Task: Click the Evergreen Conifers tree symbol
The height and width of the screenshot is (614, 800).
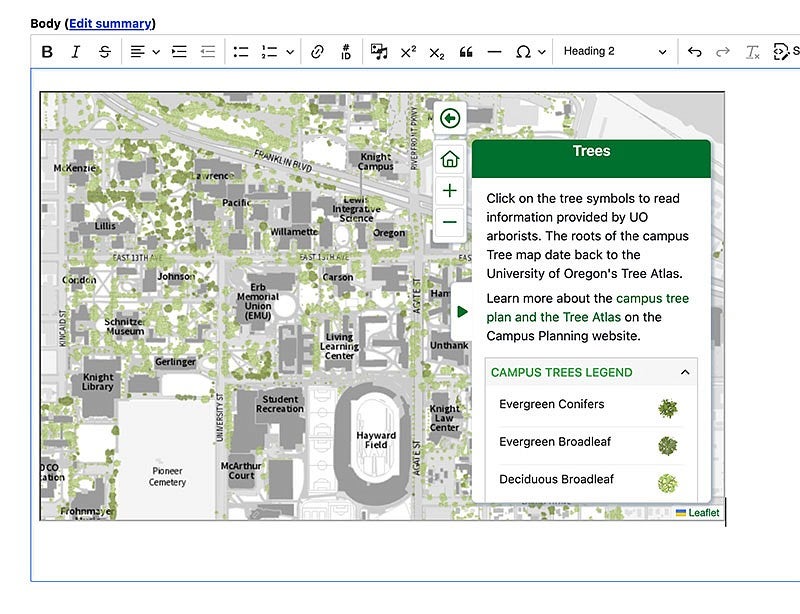Action: point(667,408)
